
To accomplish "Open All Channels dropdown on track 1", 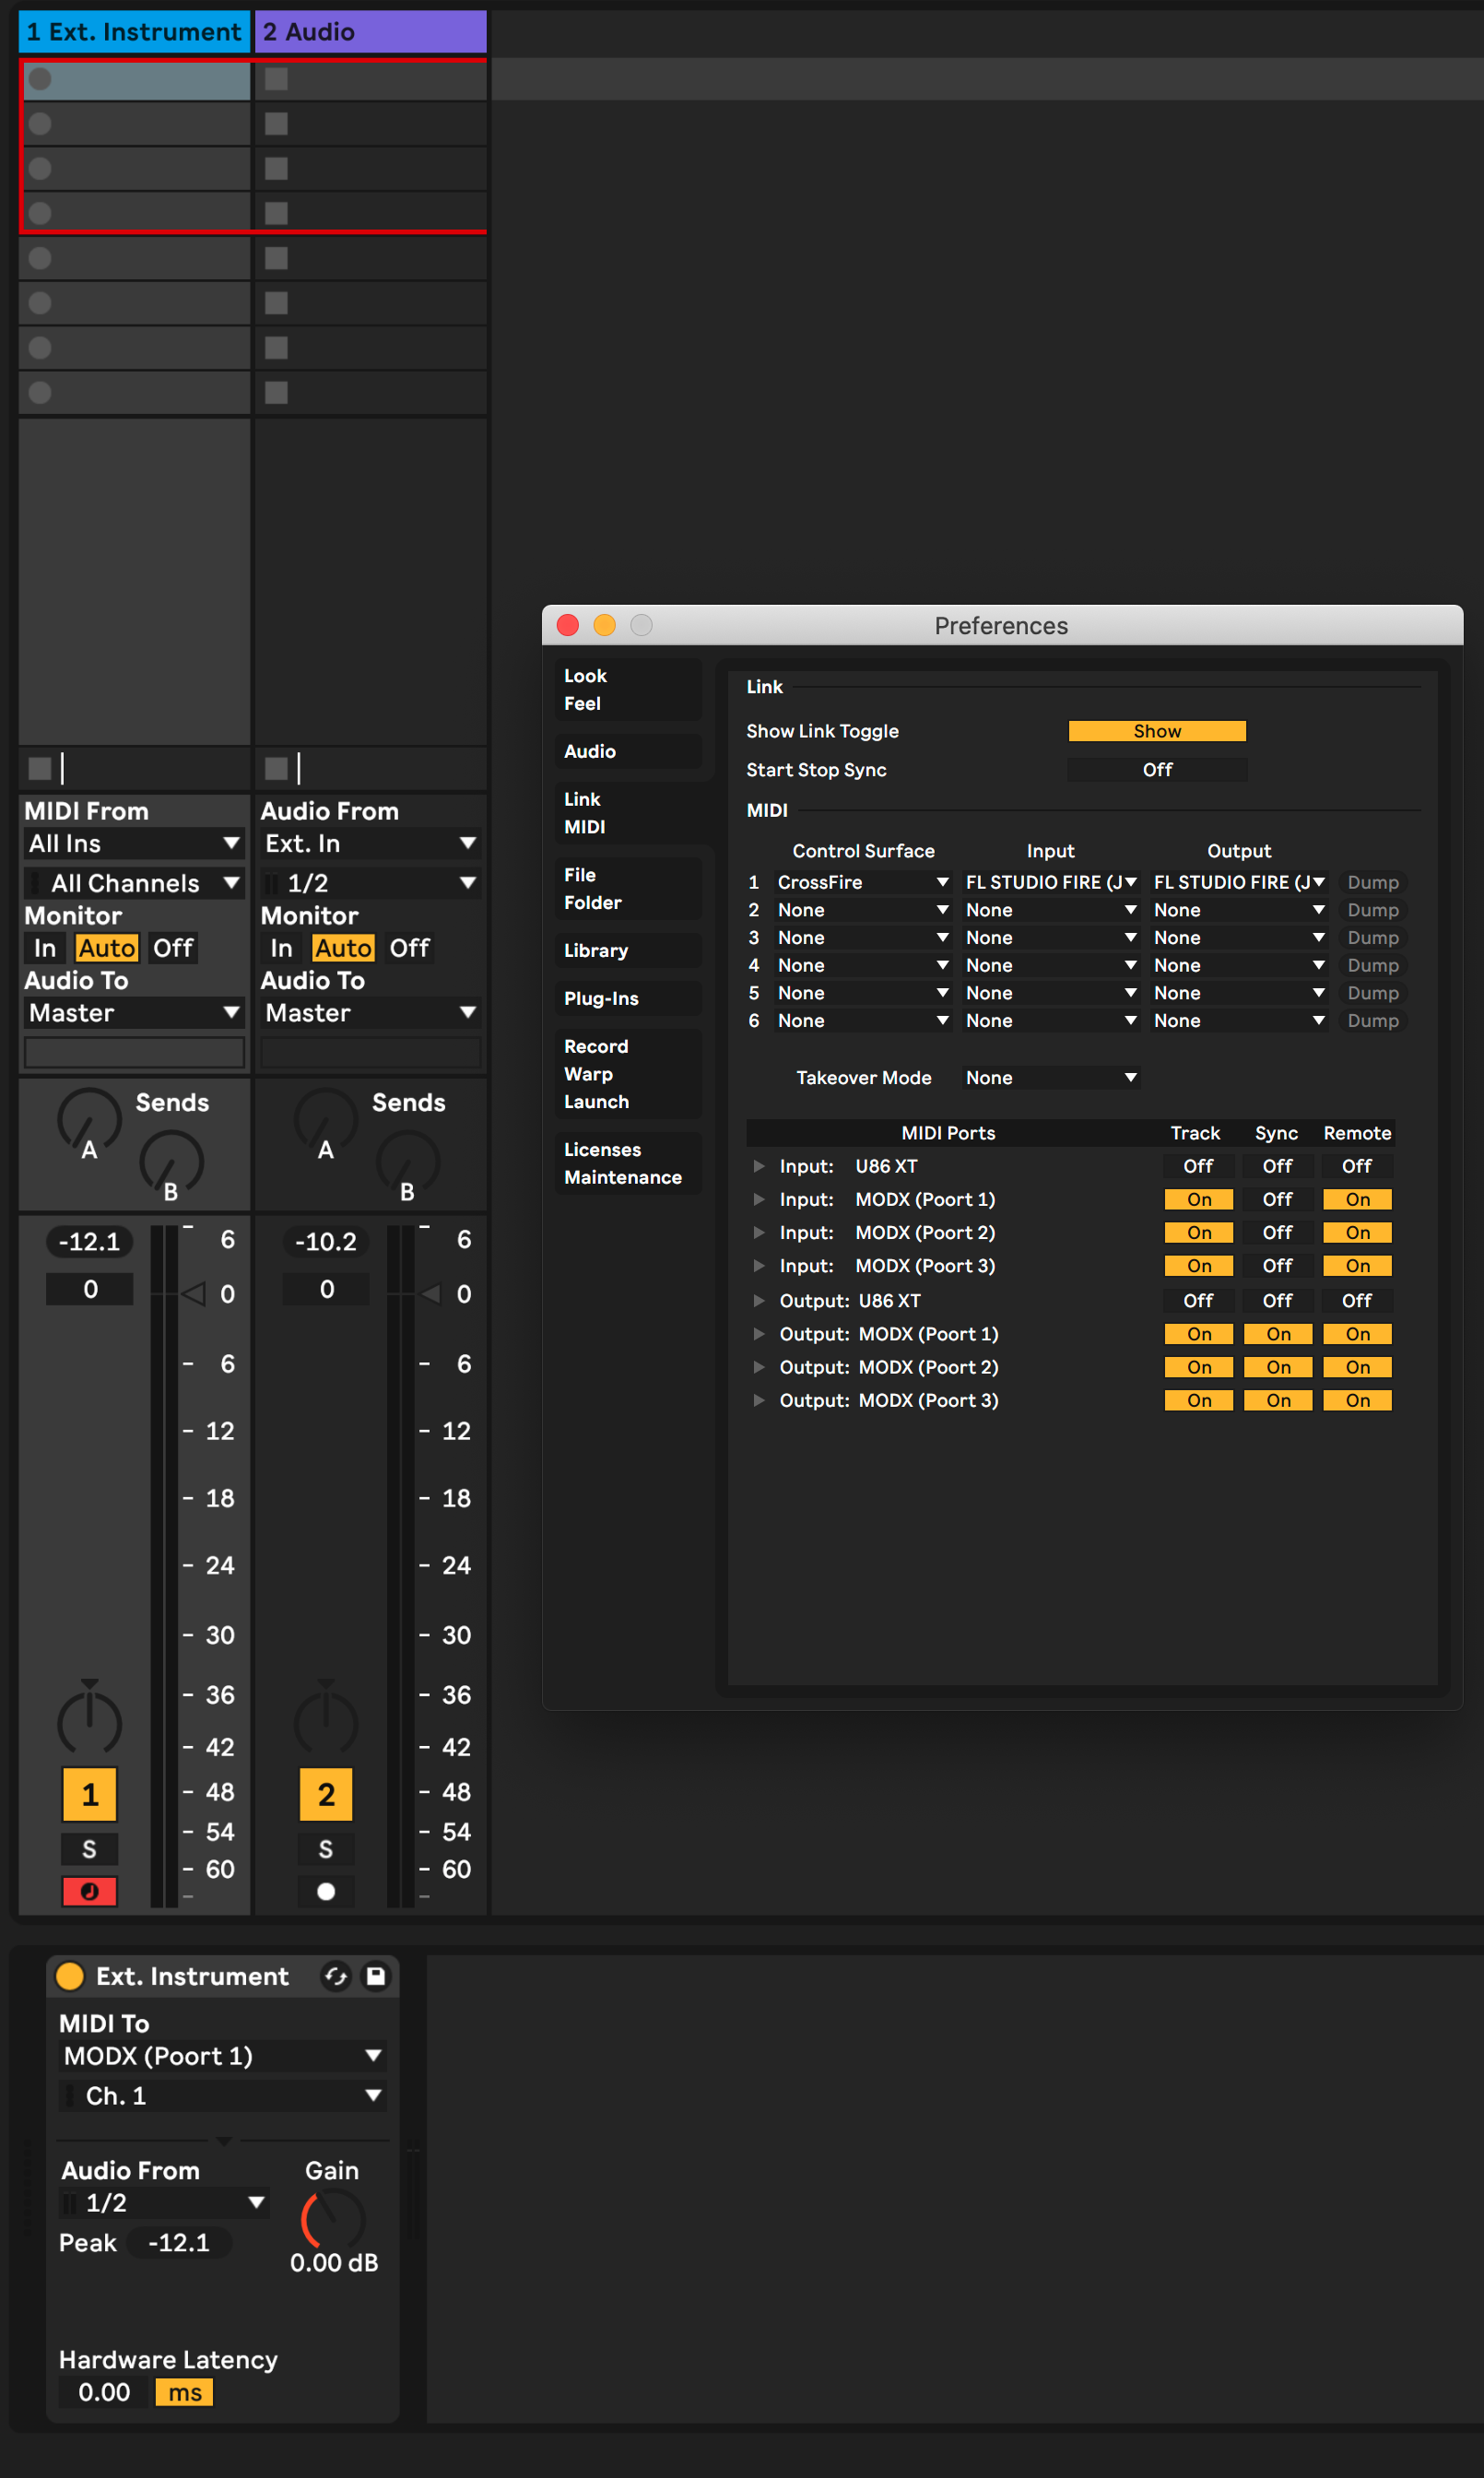I will [135, 883].
